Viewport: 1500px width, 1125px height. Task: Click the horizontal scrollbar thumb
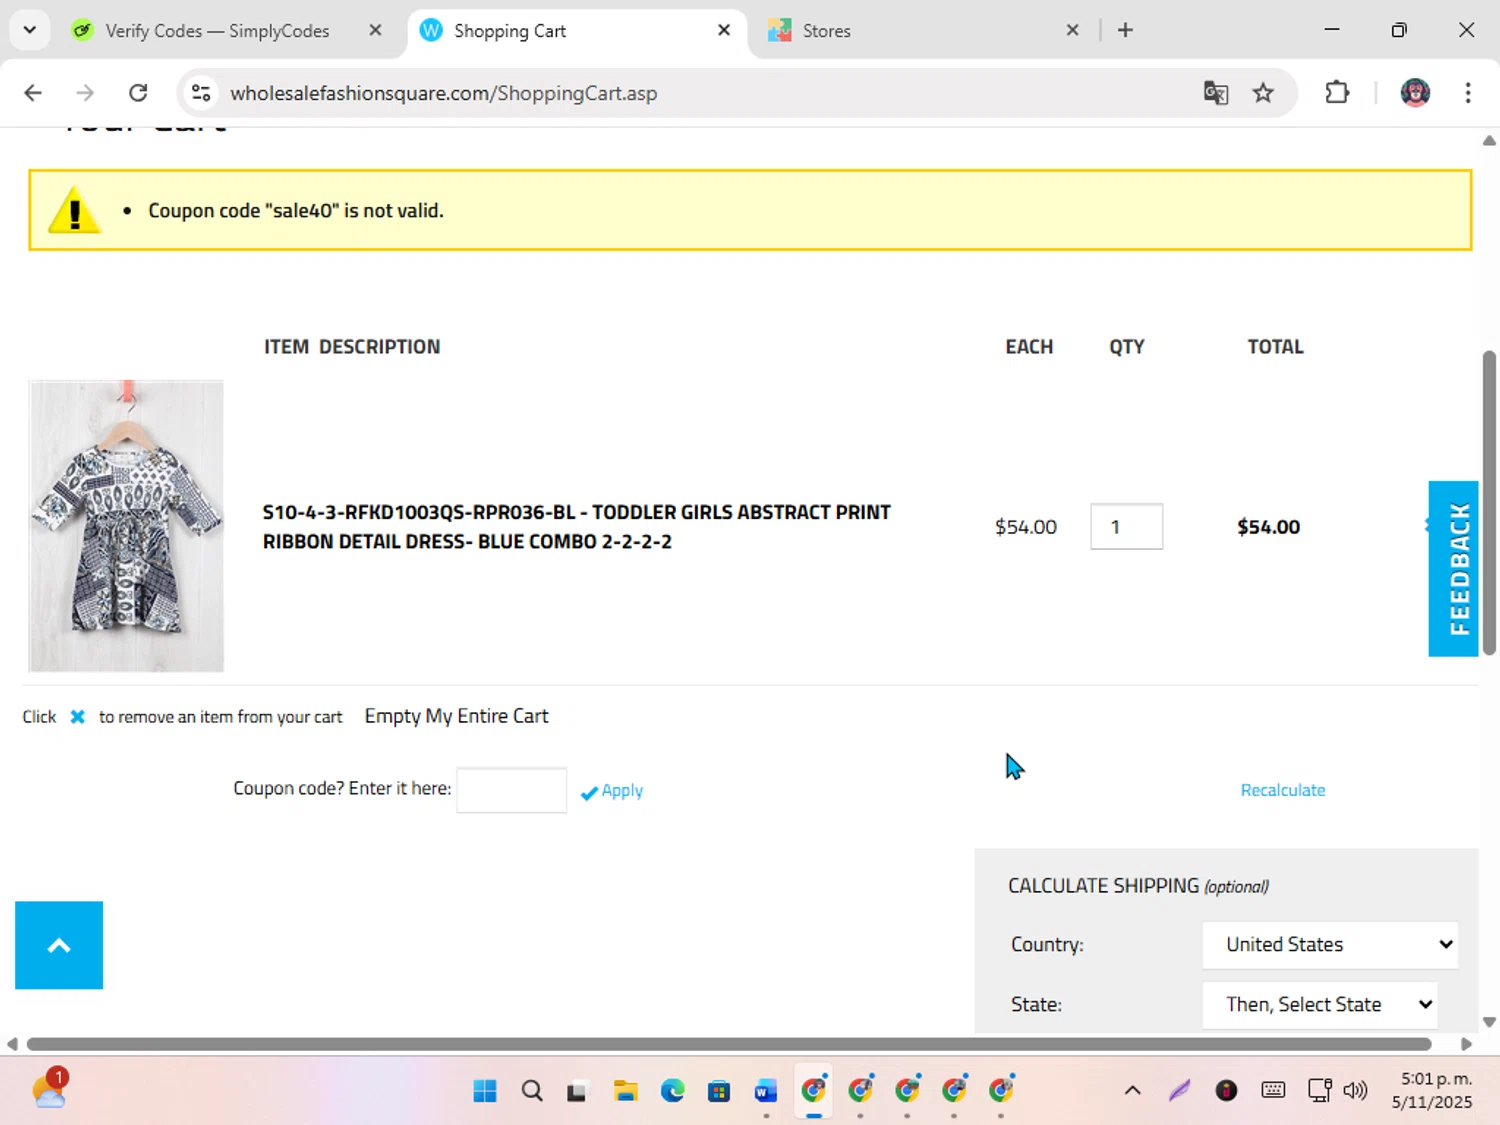pyautogui.click(x=729, y=1044)
